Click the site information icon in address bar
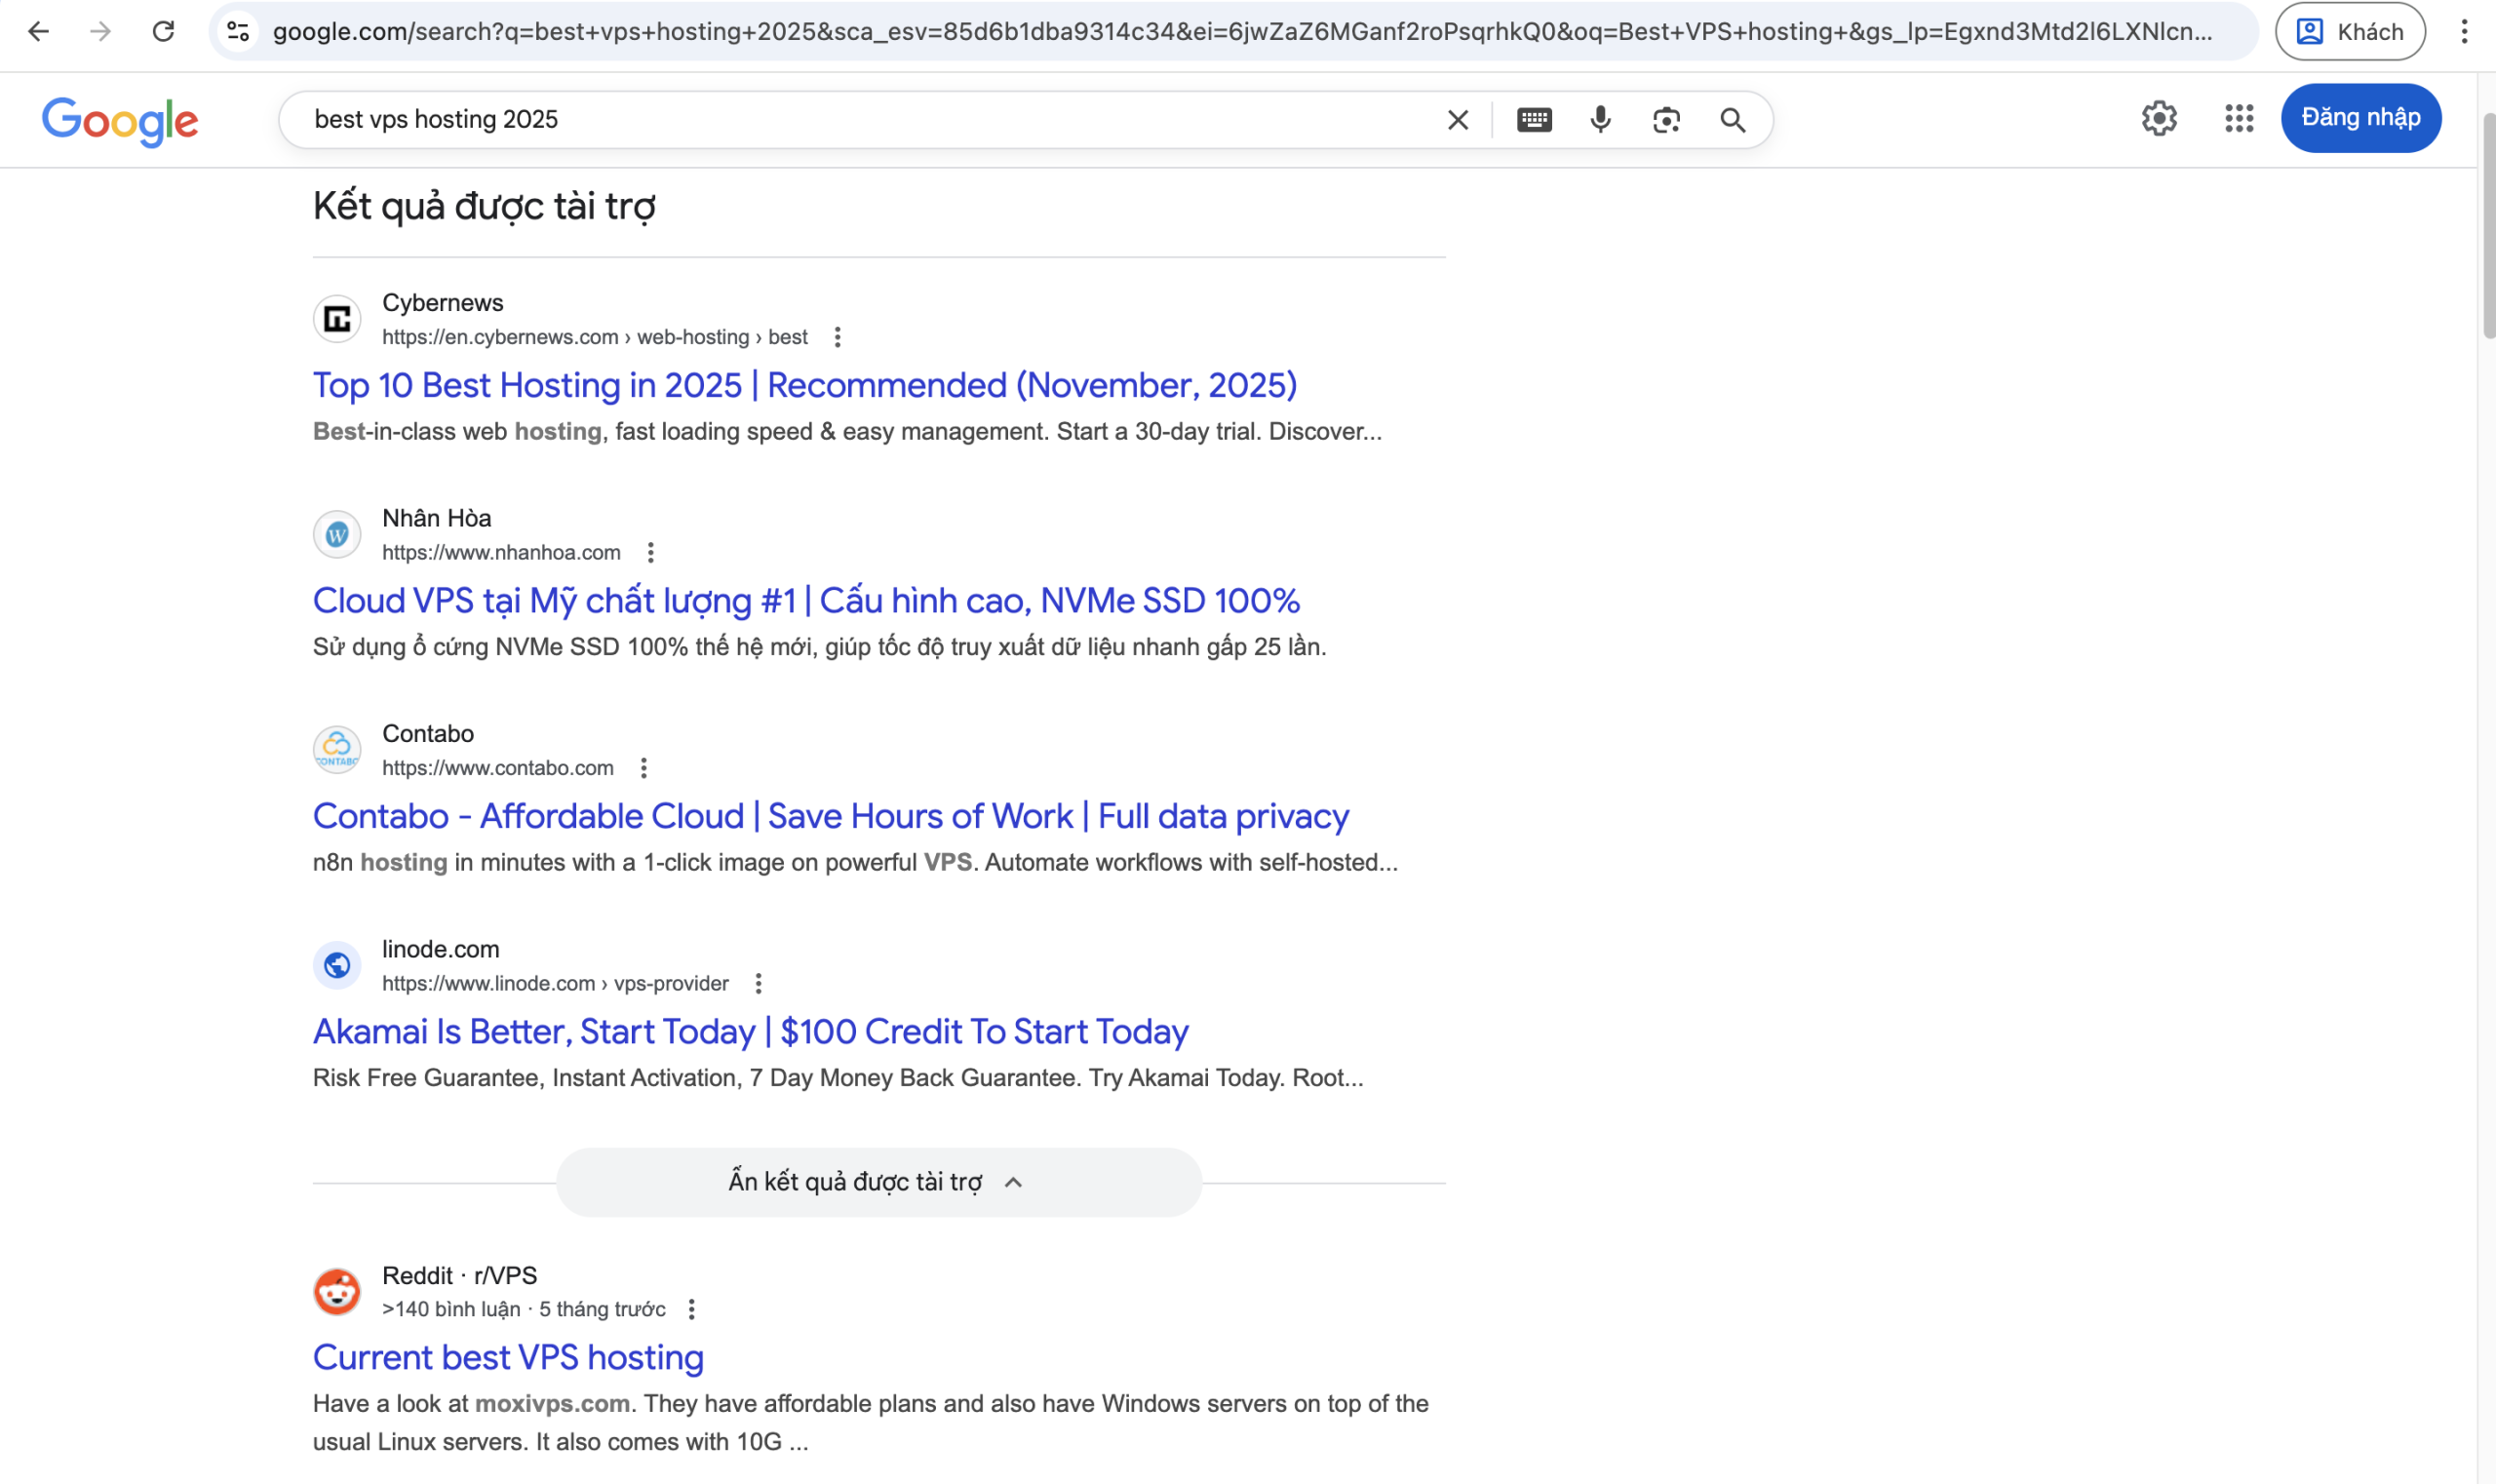The height and width of the screenshot is (1484, 2496). [237, 31]
